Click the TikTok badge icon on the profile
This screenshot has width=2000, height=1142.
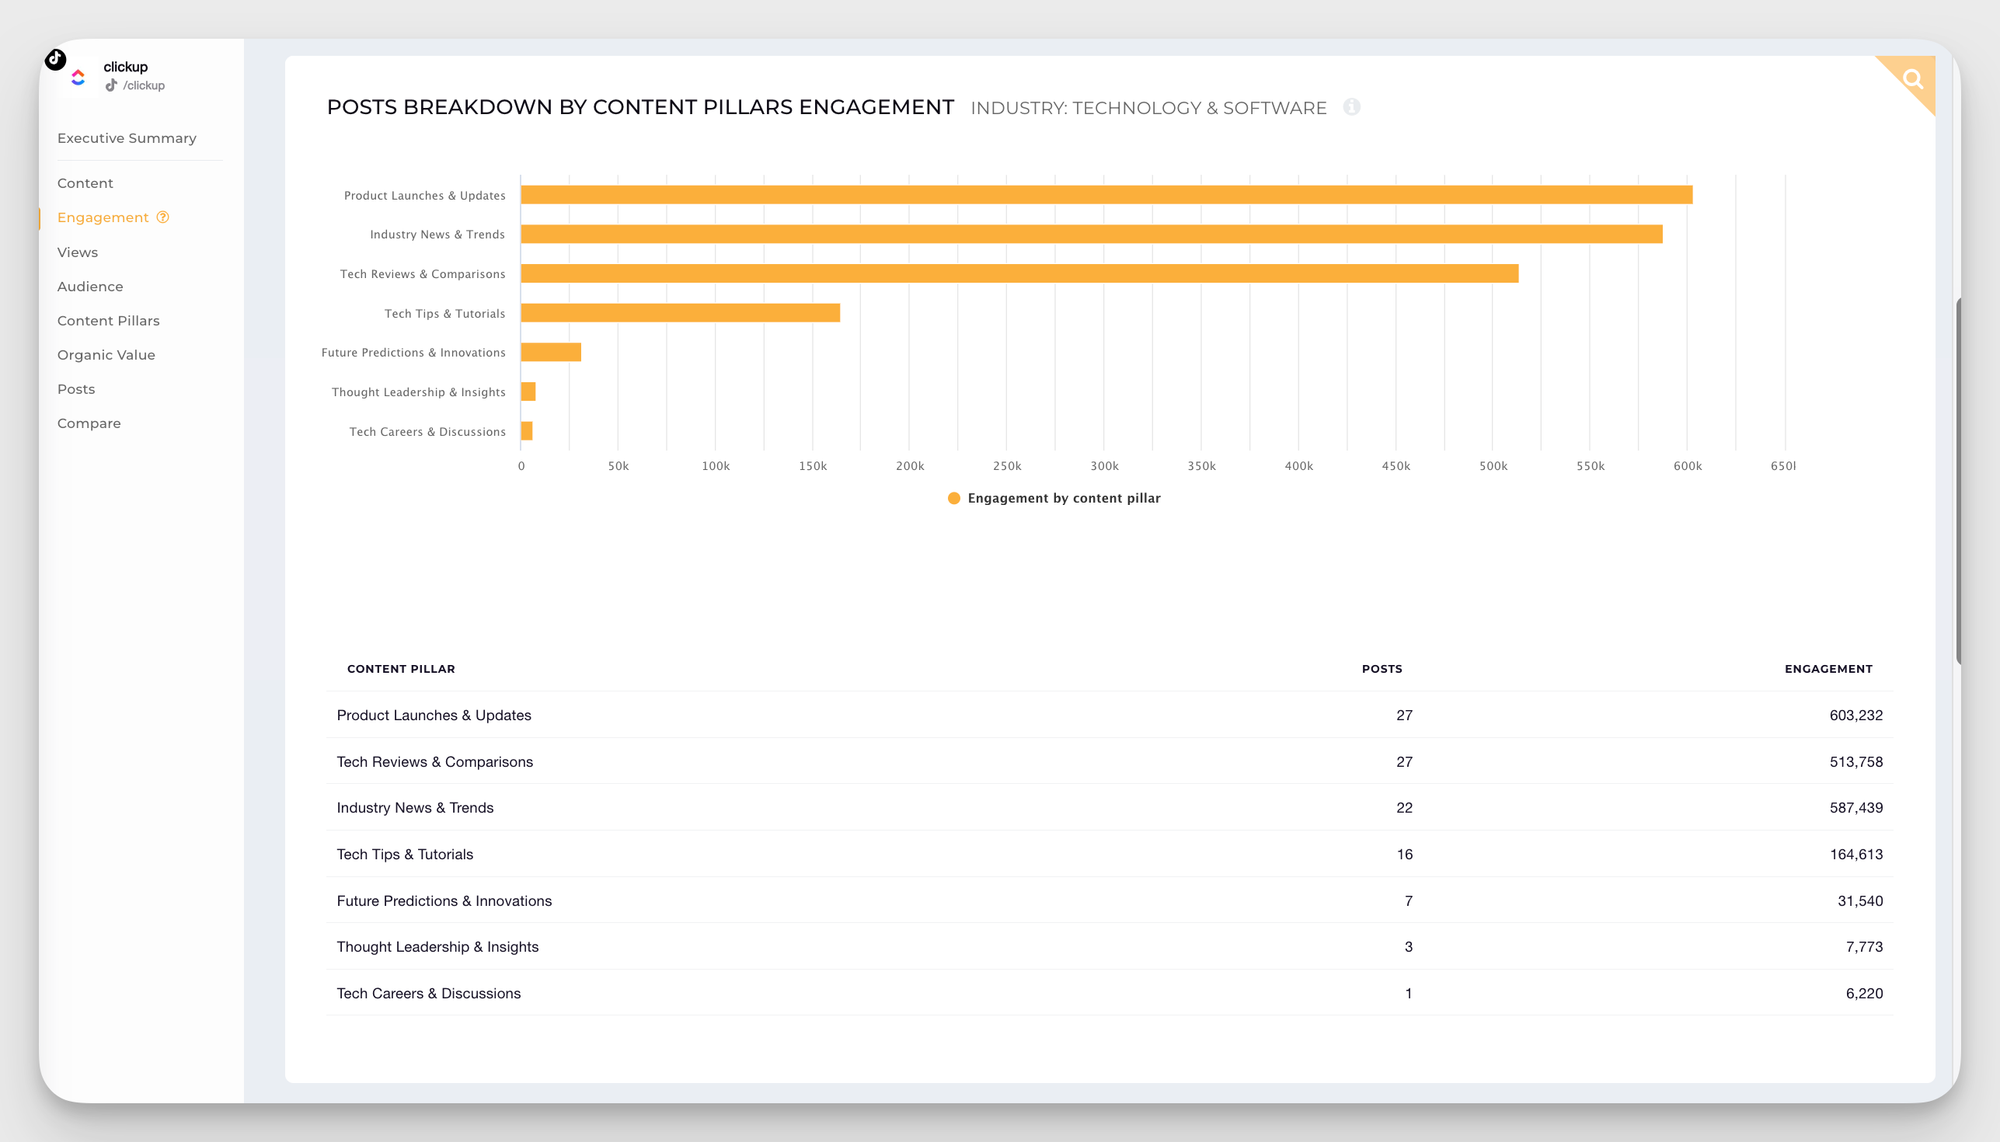click(56, 59)
